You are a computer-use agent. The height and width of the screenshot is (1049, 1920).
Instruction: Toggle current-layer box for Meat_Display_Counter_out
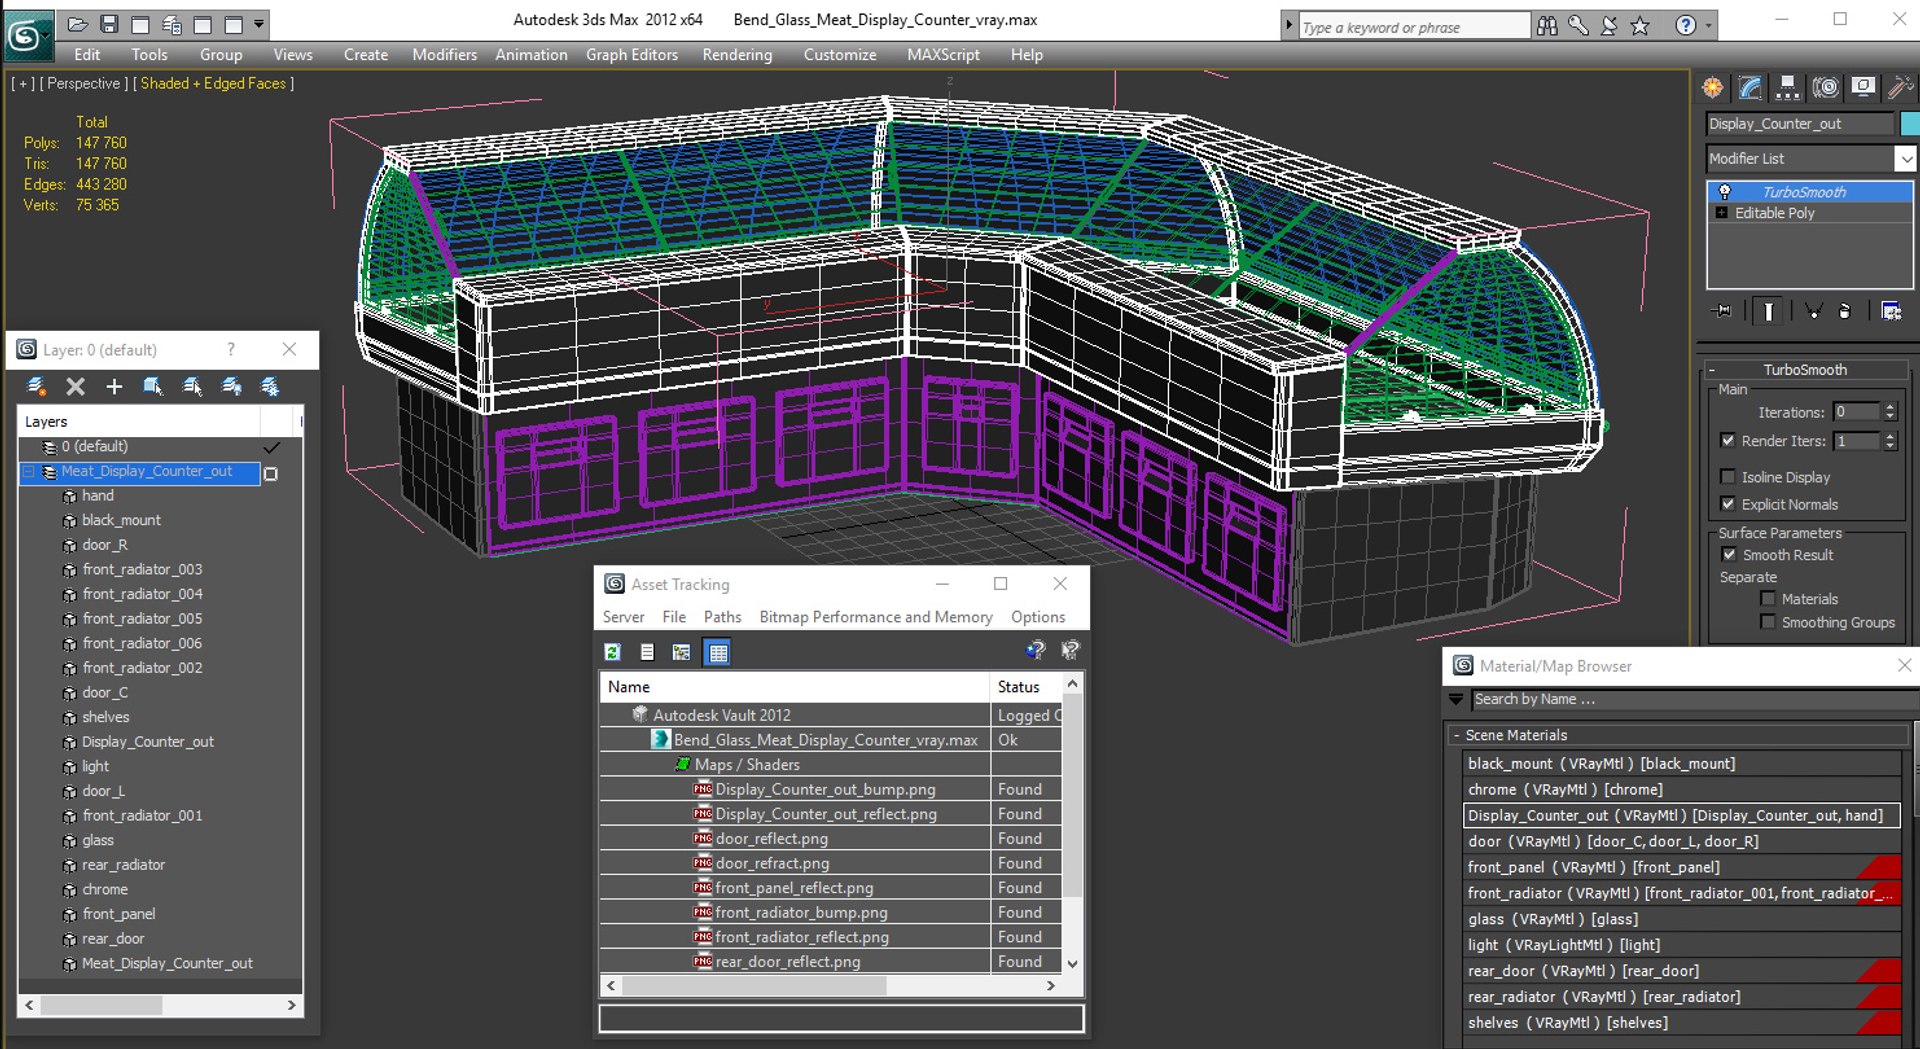click(x=271, y=473)
